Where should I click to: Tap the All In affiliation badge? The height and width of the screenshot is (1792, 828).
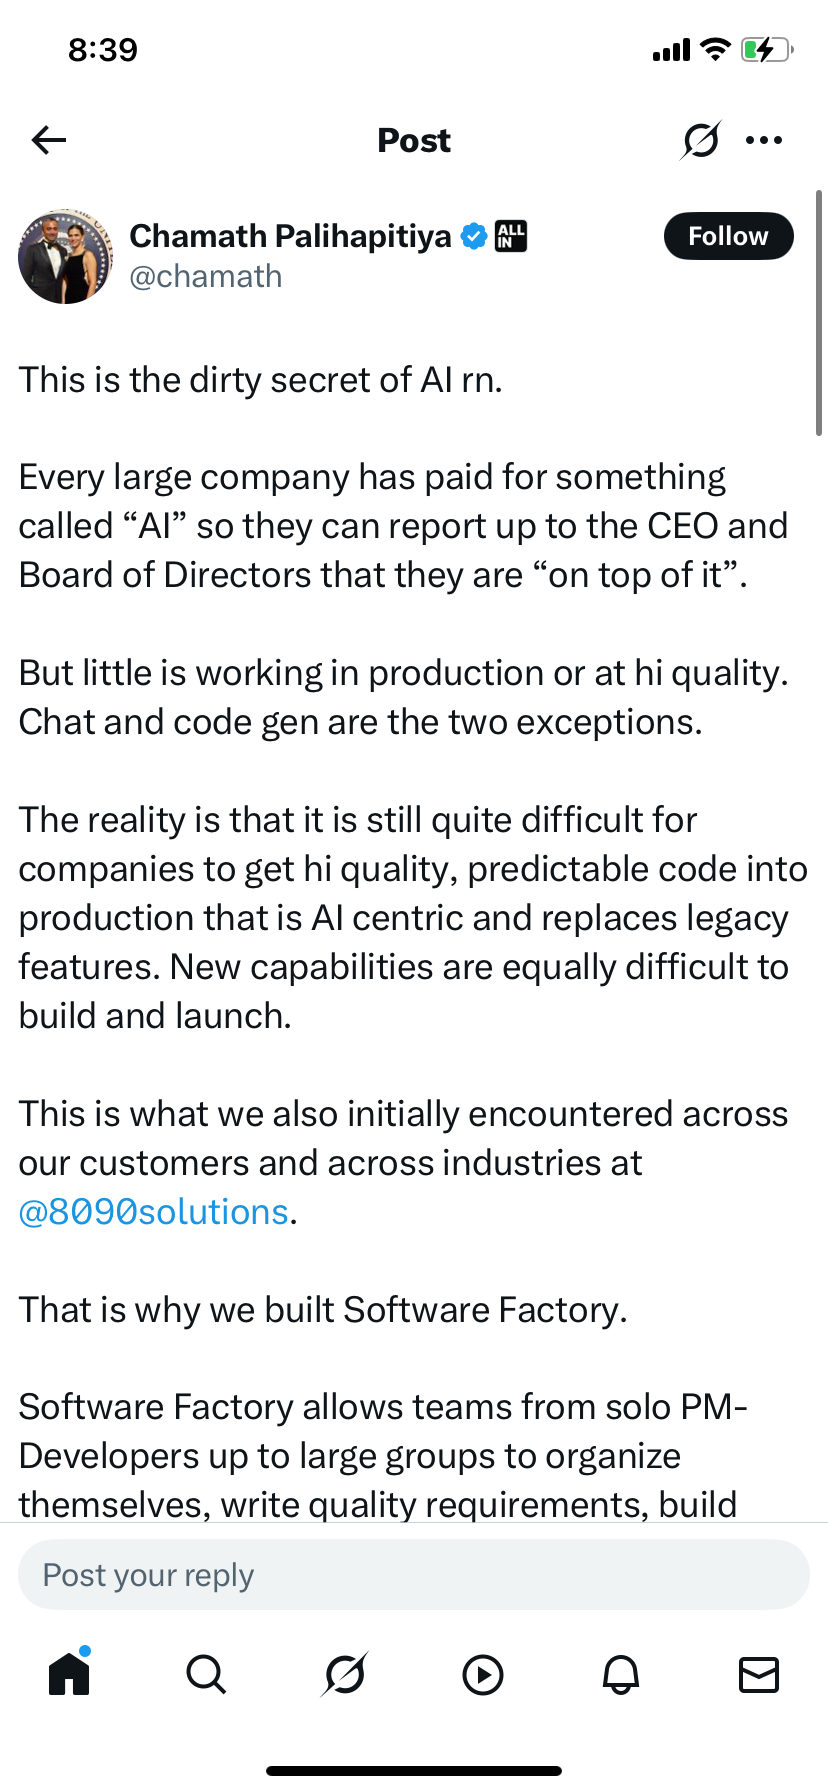511,236
